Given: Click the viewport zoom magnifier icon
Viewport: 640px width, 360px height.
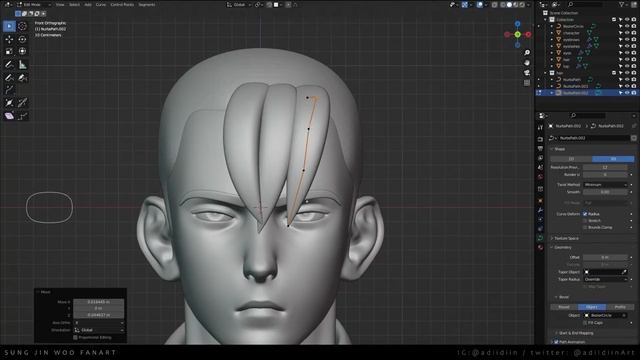Looking at the screenshot, I should tap(527, 53).
